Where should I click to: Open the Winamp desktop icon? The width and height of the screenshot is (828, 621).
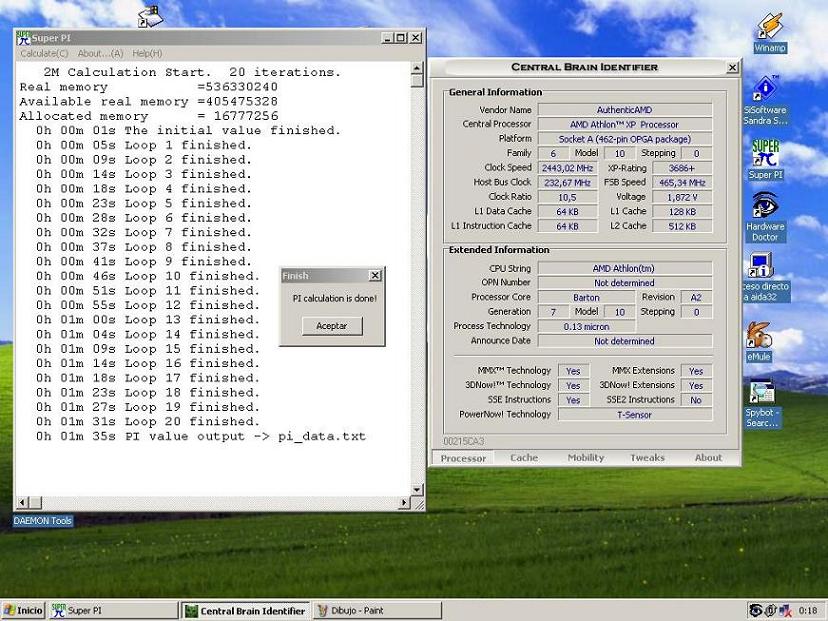tap(769, 27)
